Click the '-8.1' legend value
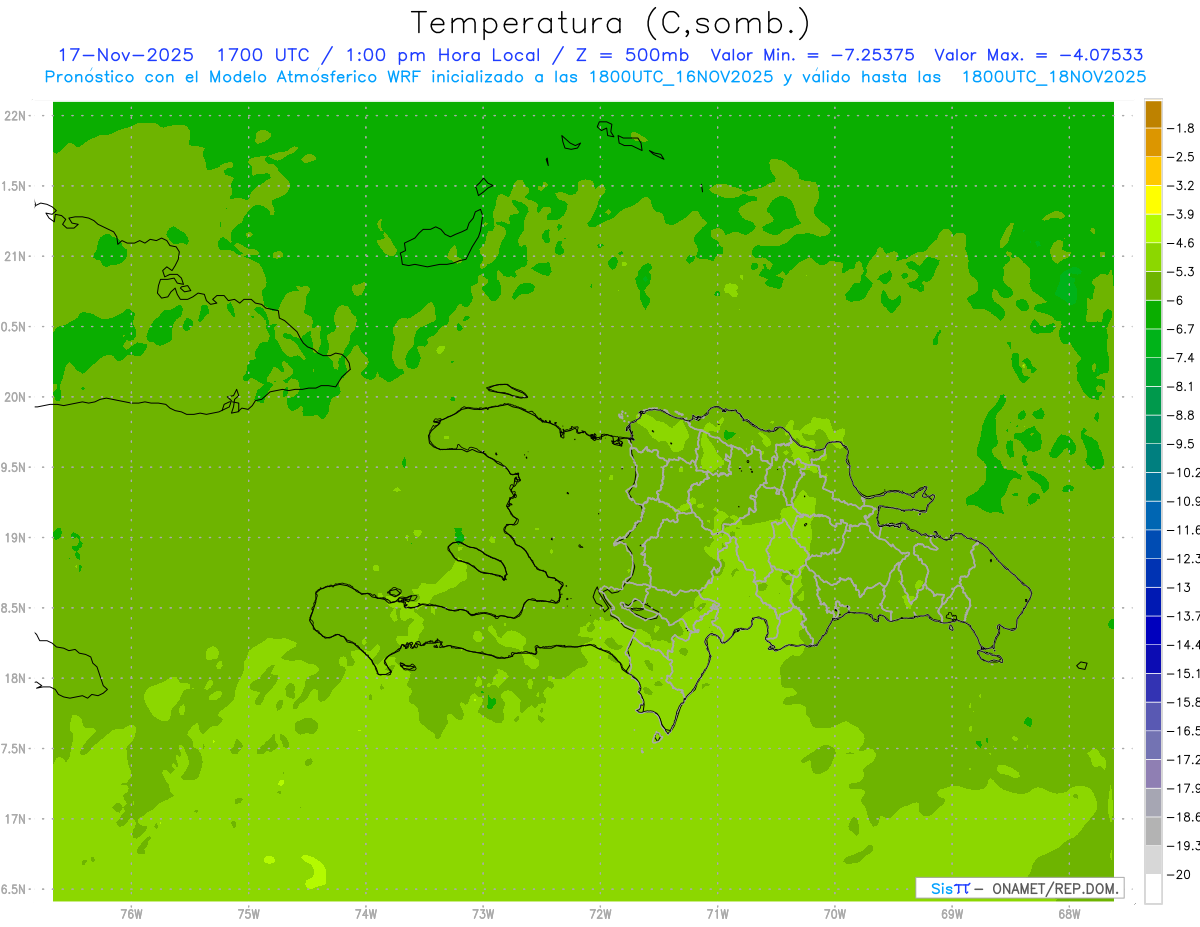Image resolution: width=1200 pixels, height=927 pixels. pyautogui.click(x=1183, y=387)
